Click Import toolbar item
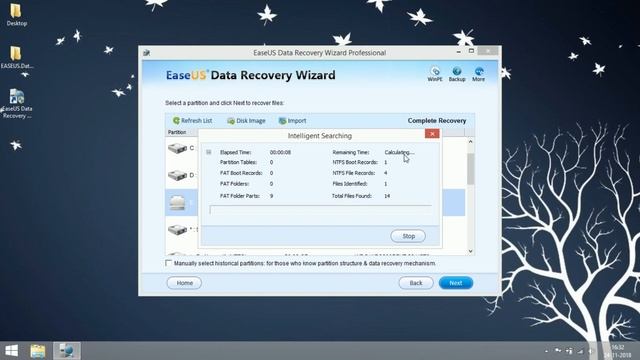Screen dimensions: 640x360 pyautogui.click(x=292, y=121)
